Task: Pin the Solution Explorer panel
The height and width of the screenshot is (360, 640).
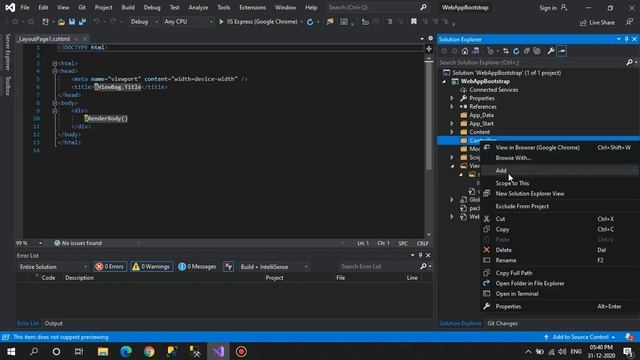Action: (x=627, y=39)
